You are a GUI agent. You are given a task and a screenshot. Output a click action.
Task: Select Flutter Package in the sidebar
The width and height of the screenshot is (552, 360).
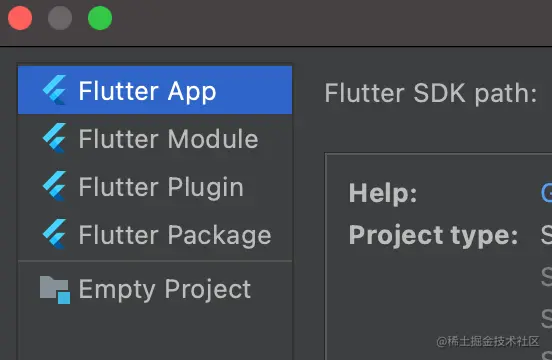coord(155,235)
